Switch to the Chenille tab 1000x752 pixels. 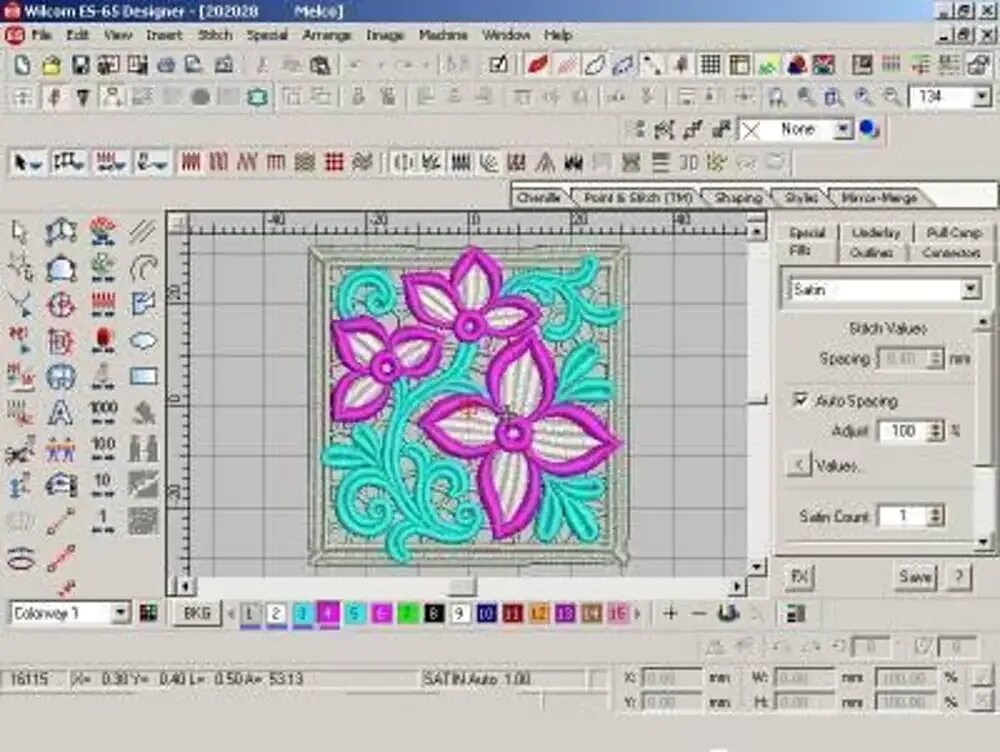tap(539, 198)
